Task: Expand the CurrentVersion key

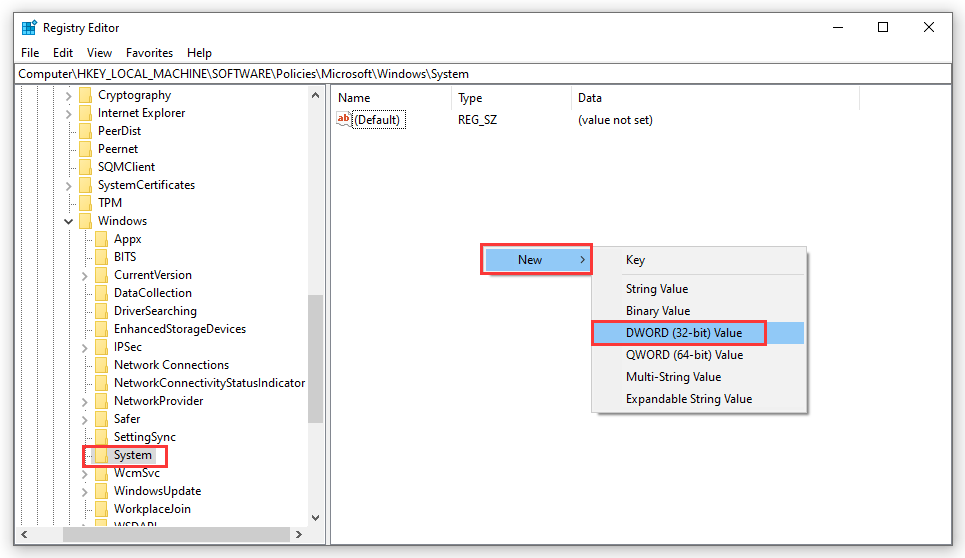Action: 85,275
